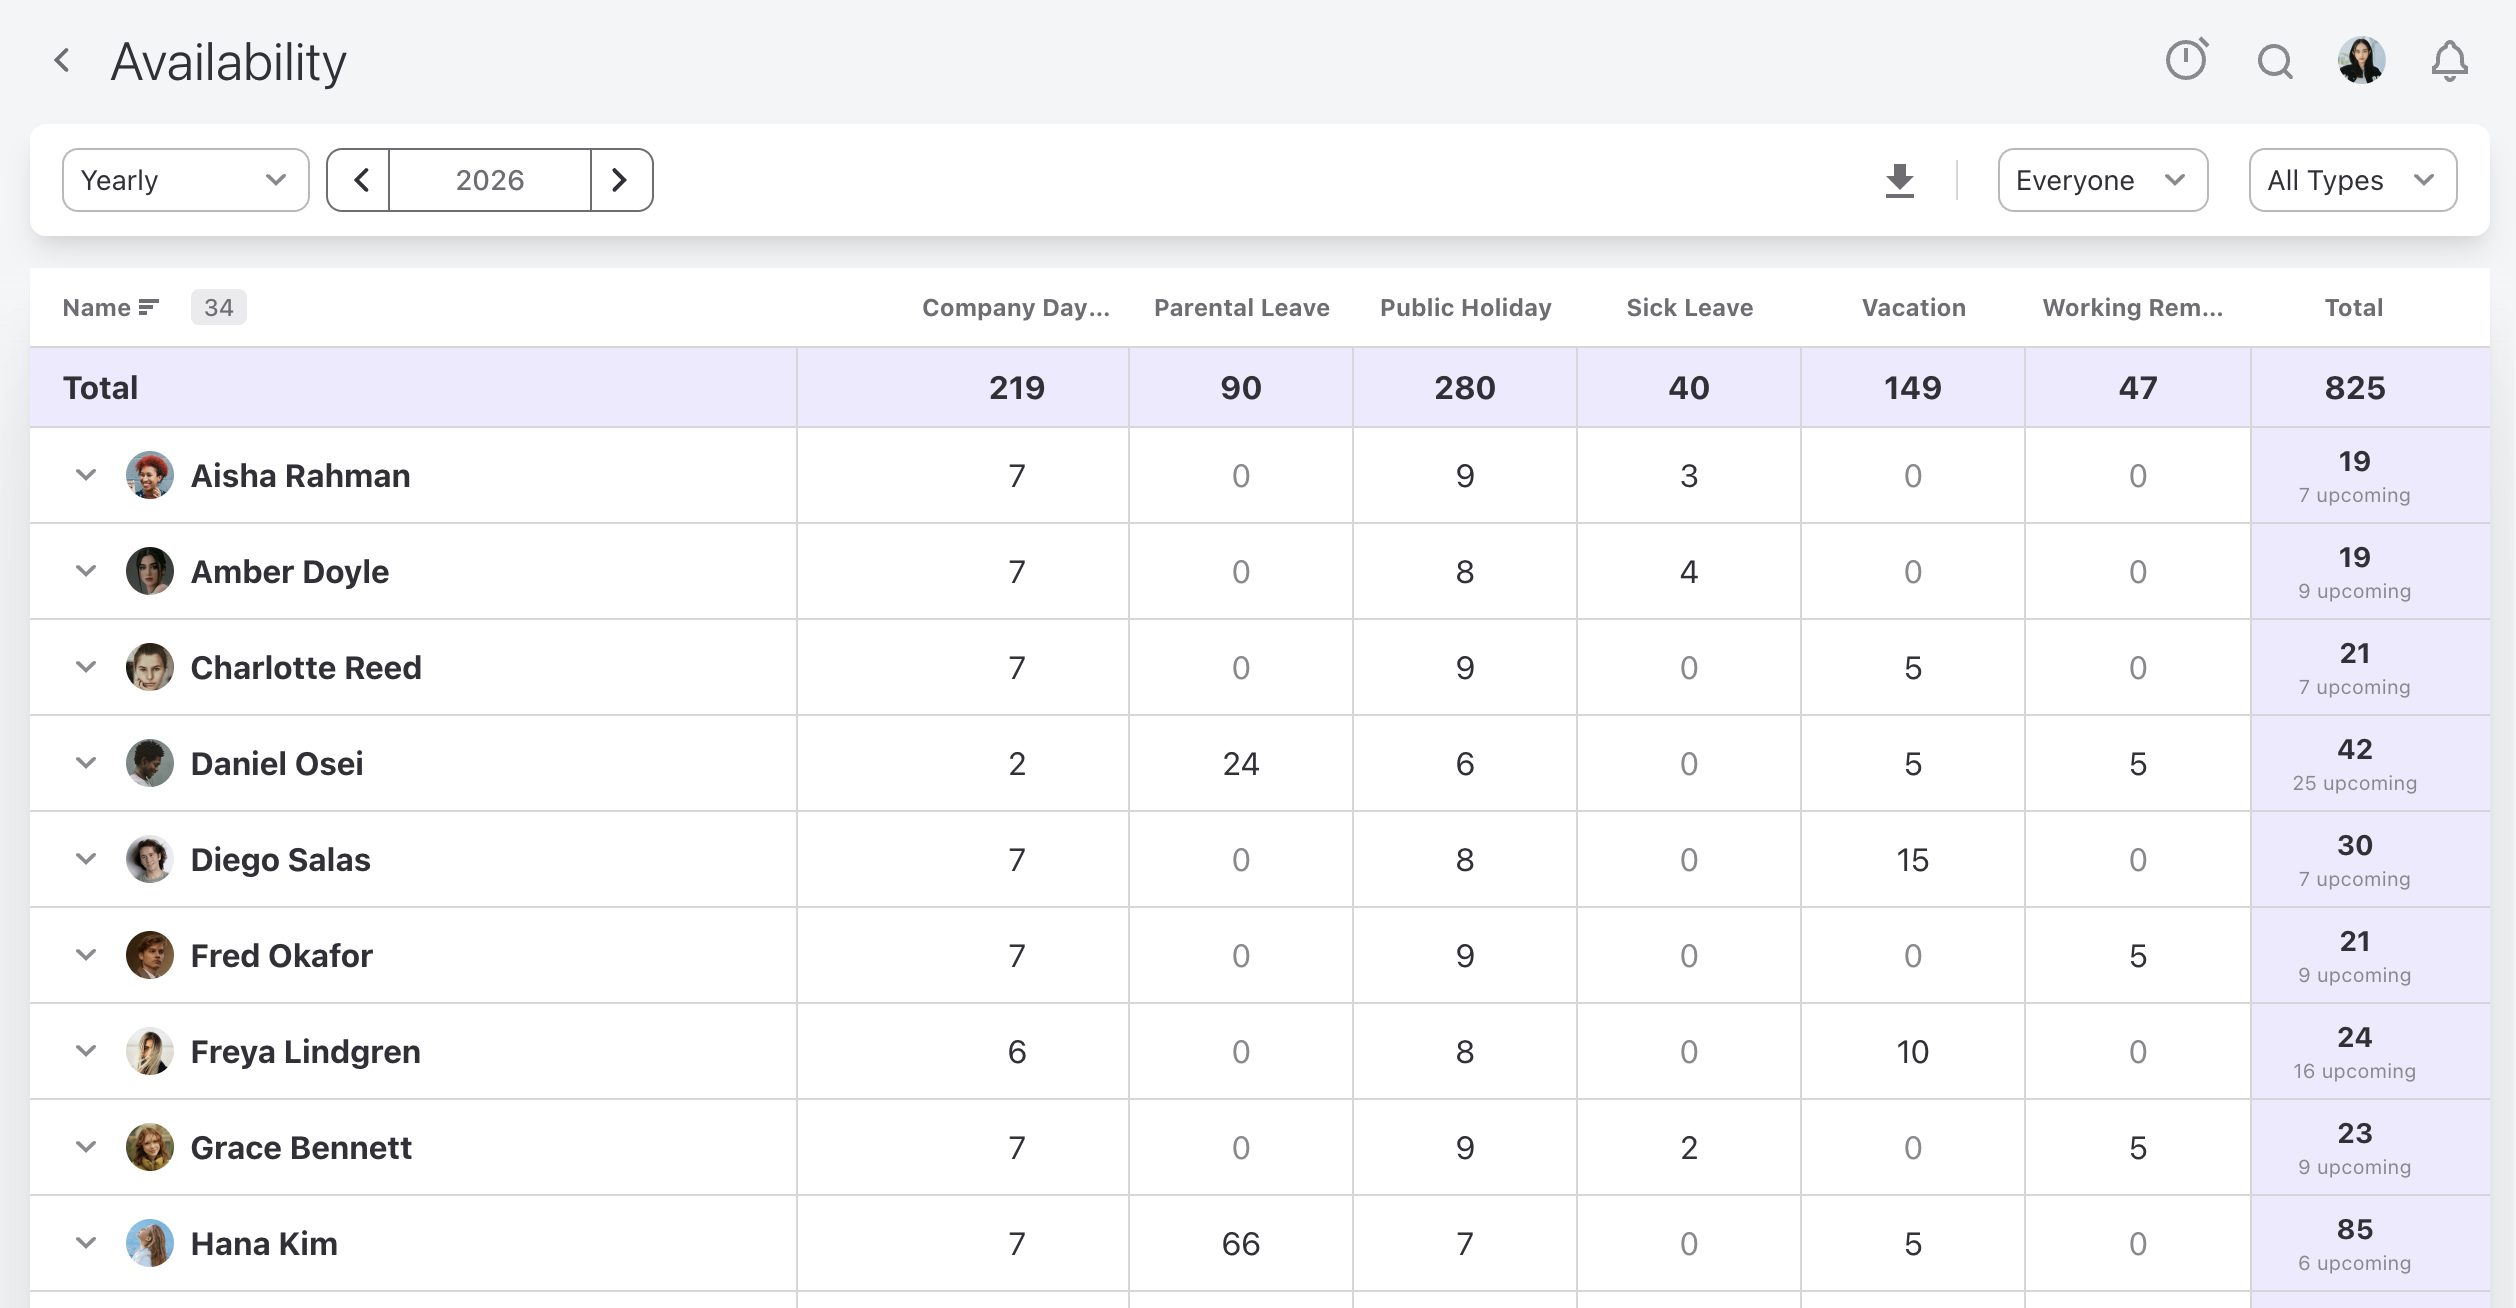Screen dimensions: 2516x1308
Task: Go to previous year arrow
Action: click(359, 180)
